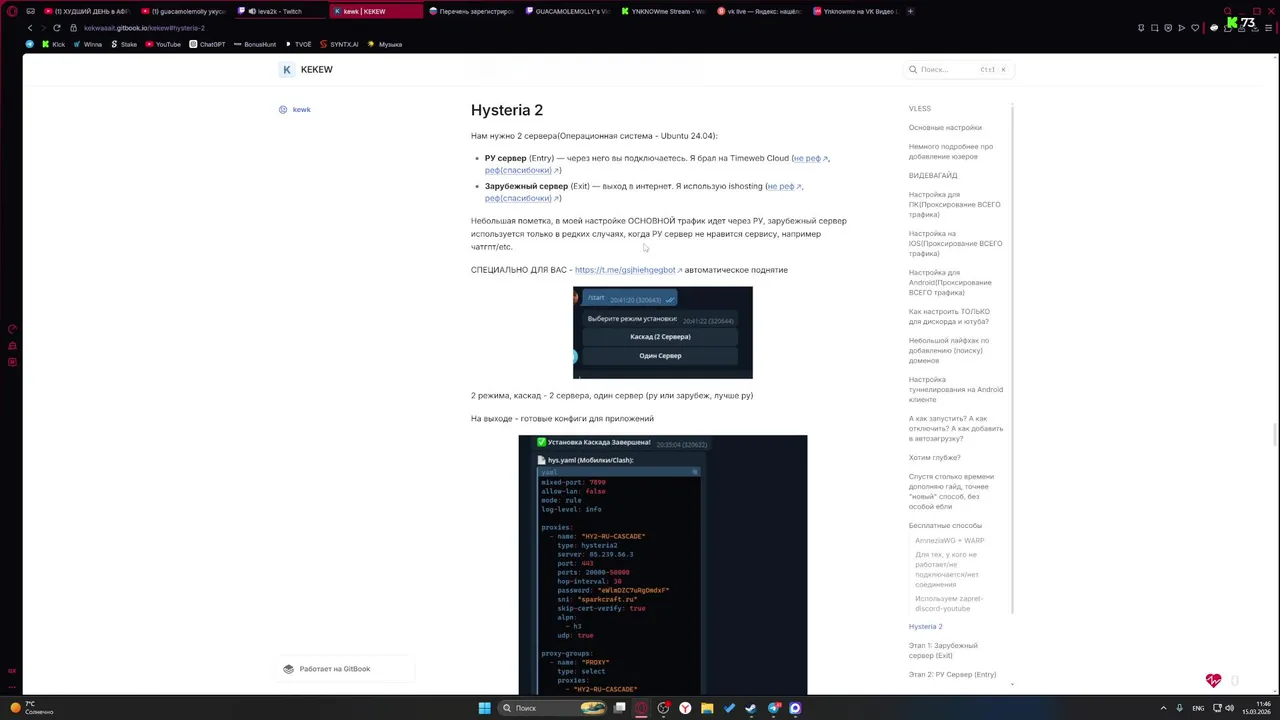Screen dimensions: 1280x720
Task: Open Windows Start menu
Action: [484, 708]
